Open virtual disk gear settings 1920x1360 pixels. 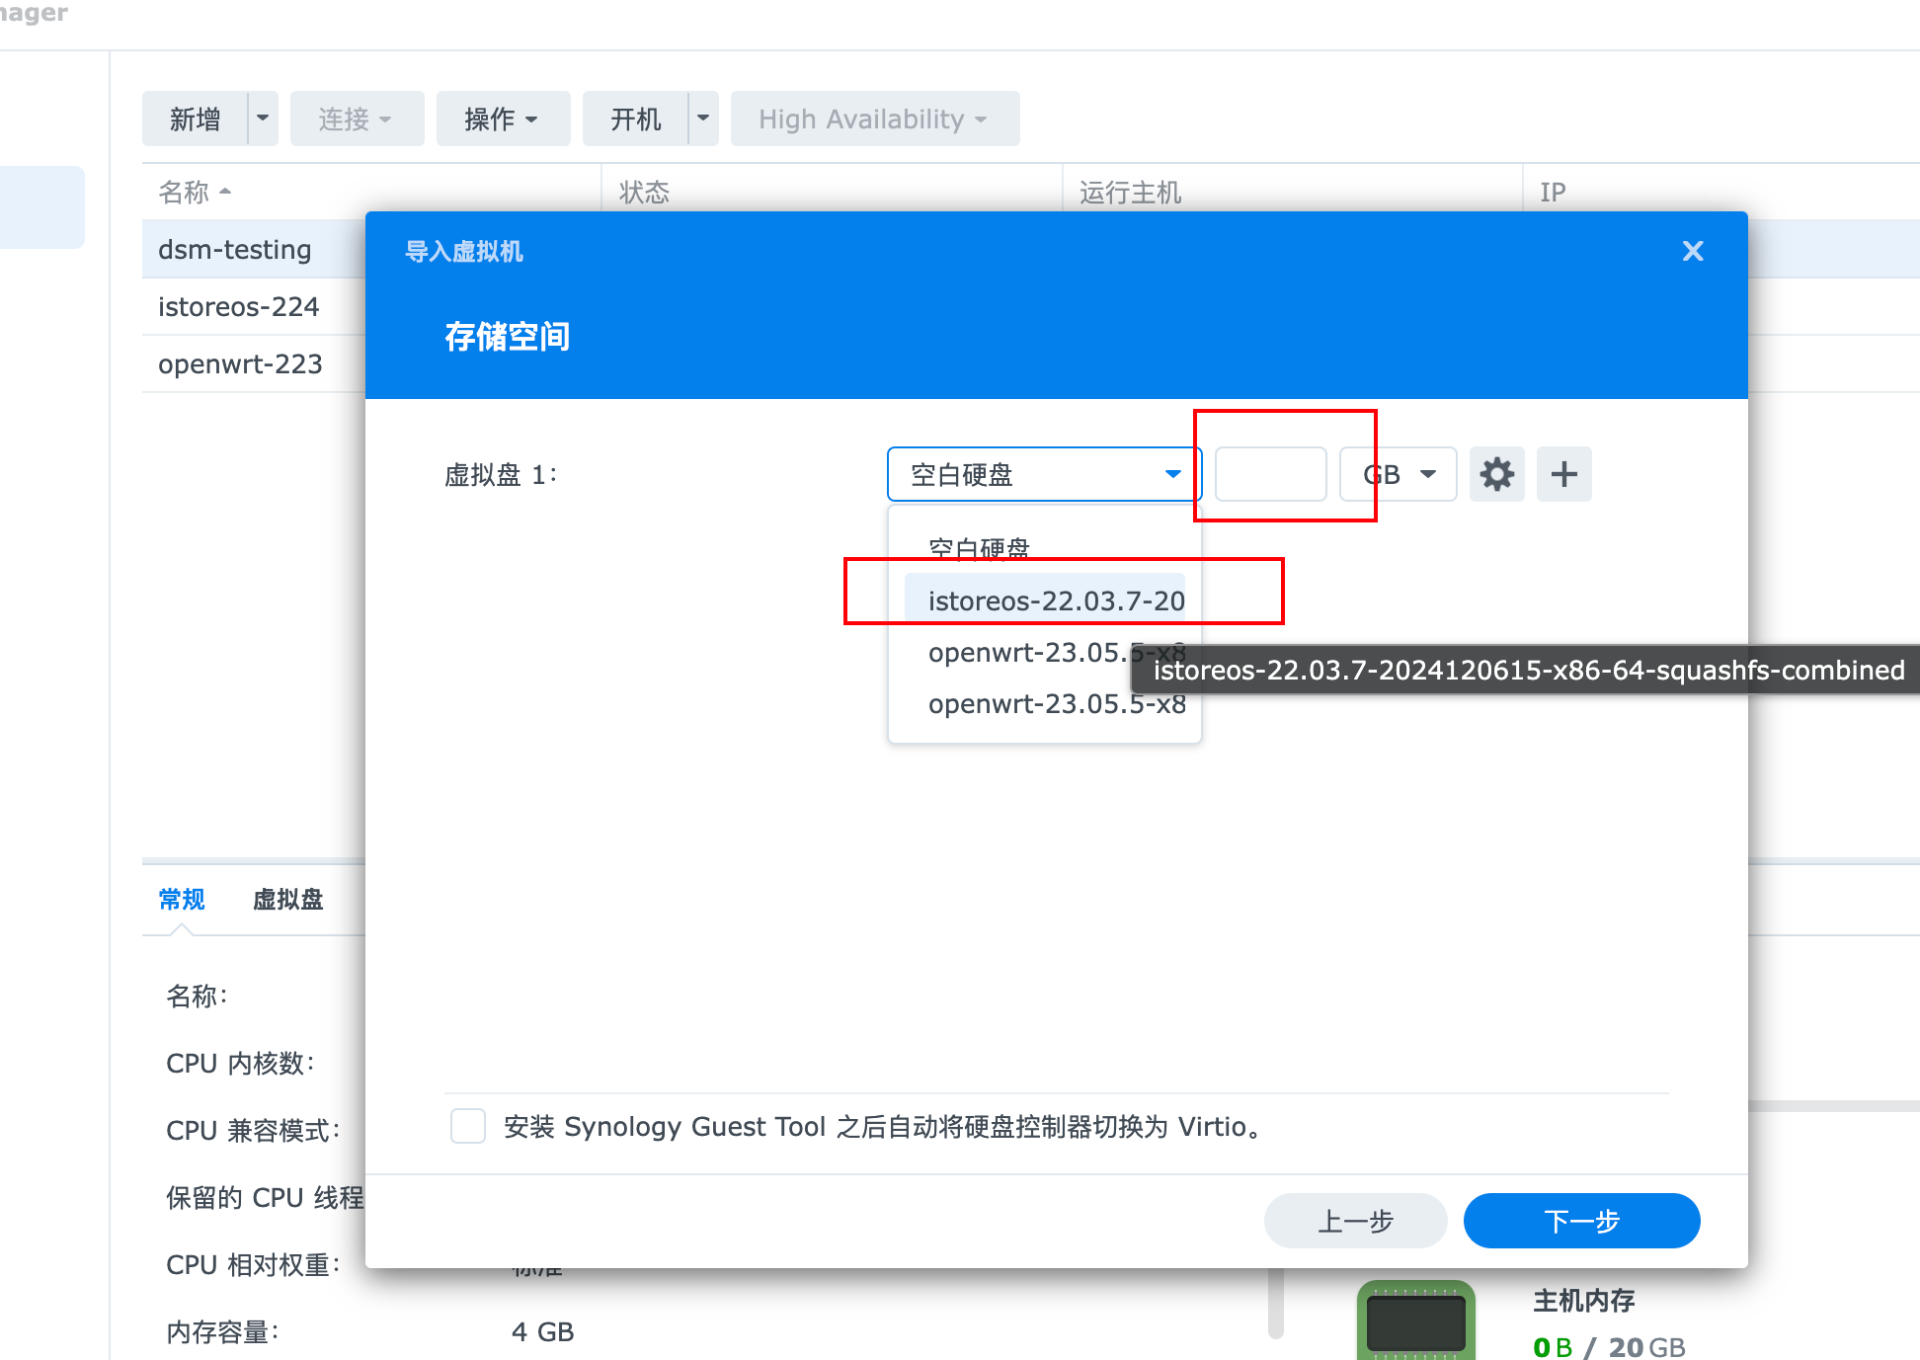pos(1496,474)
